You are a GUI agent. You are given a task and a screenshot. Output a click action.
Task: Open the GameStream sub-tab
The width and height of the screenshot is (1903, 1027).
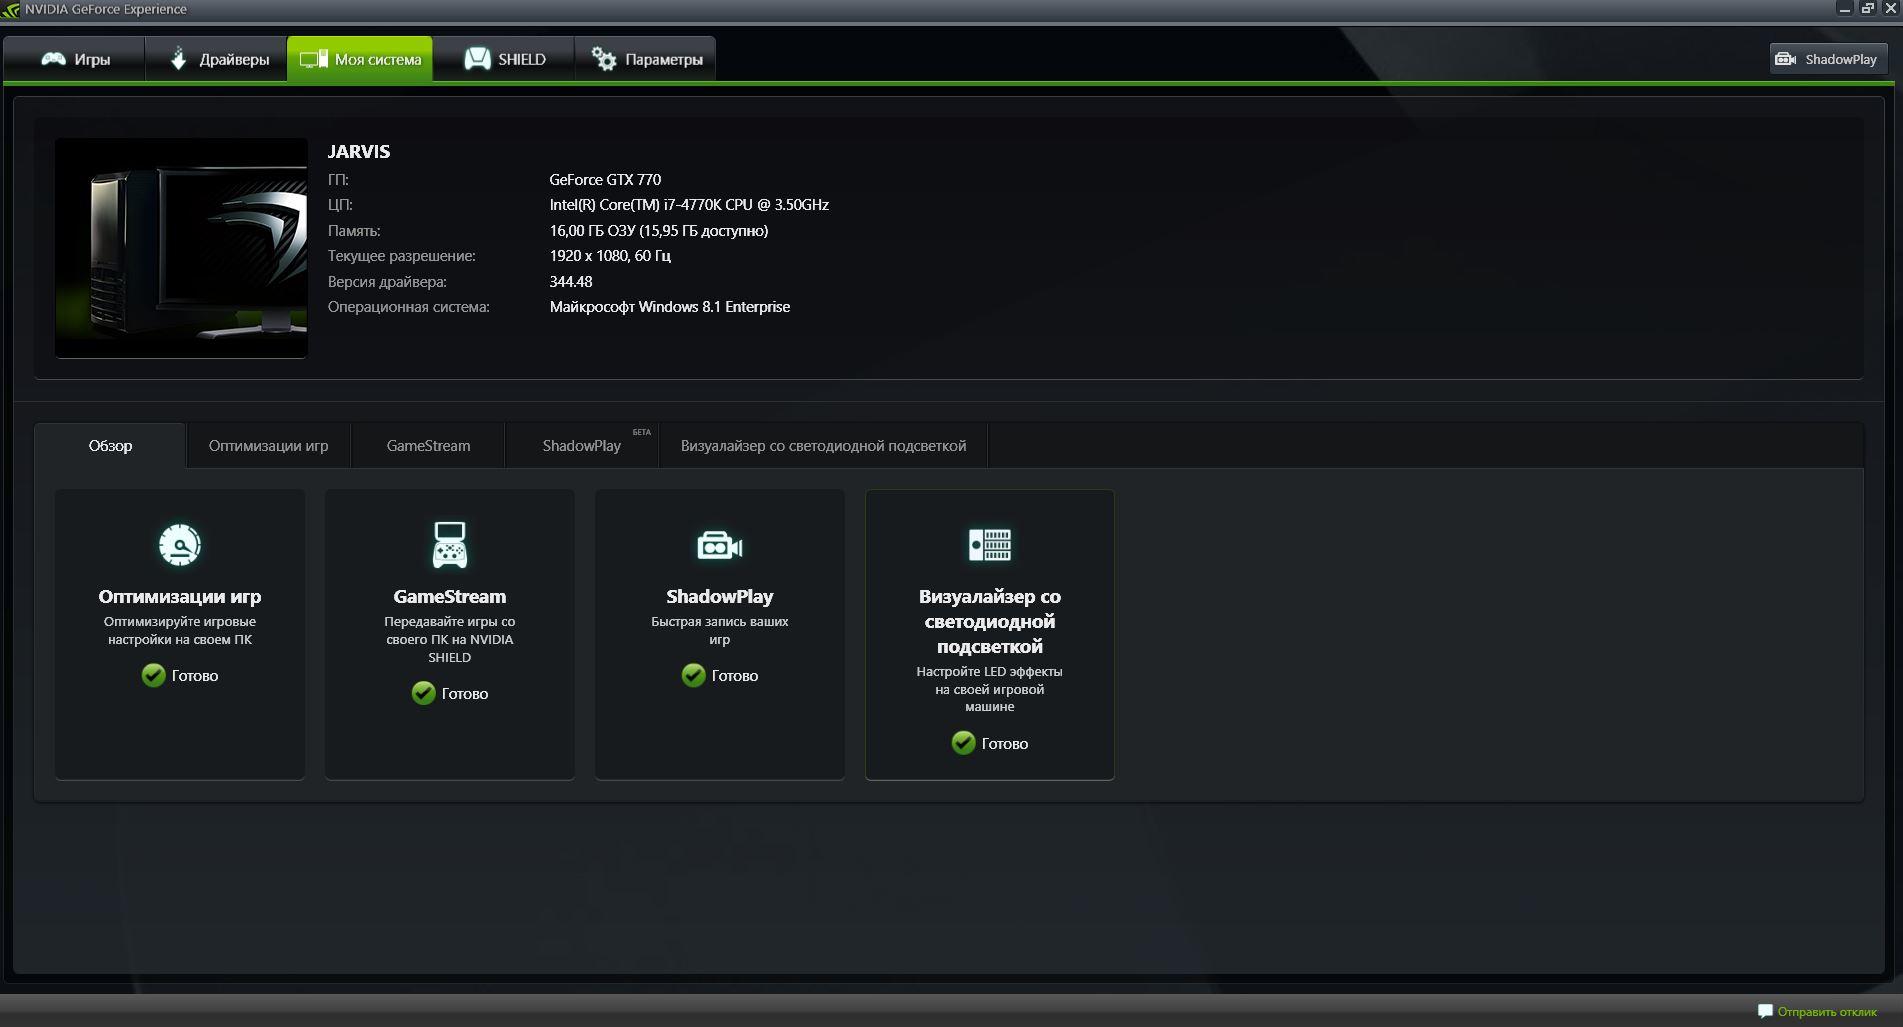[428, 446]
